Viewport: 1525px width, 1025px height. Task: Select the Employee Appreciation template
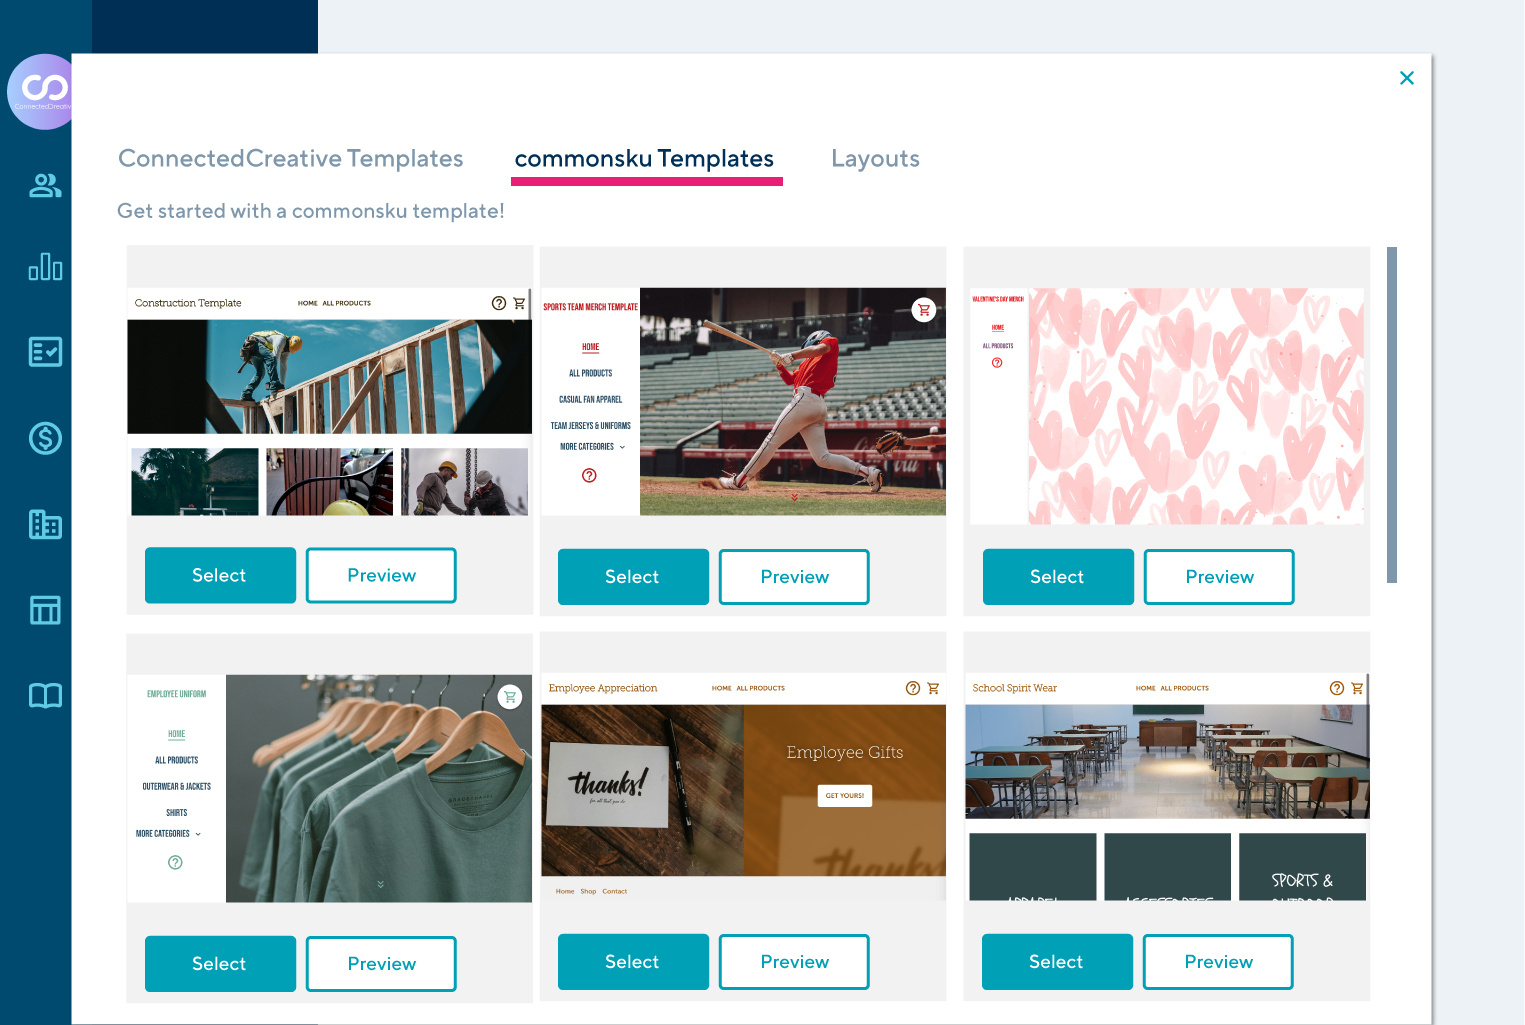point(632,962)
